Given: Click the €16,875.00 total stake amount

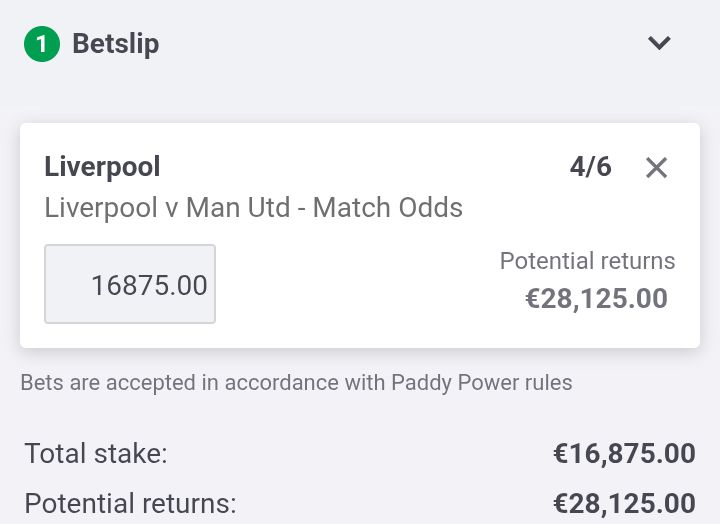Looking at the screenshot, I should (624, 454).
